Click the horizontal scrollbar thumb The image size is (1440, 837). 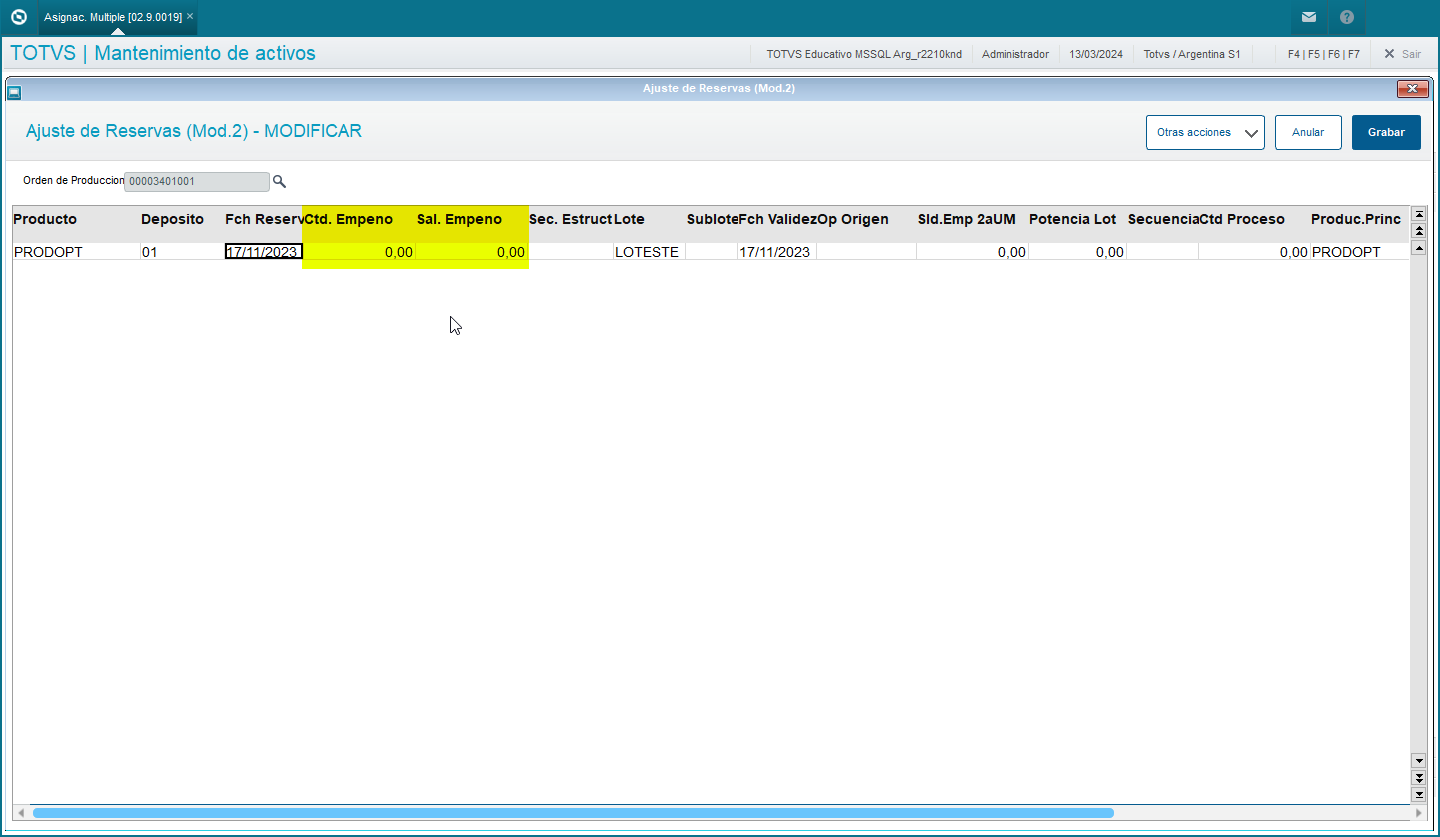click(x=573, y=813)
